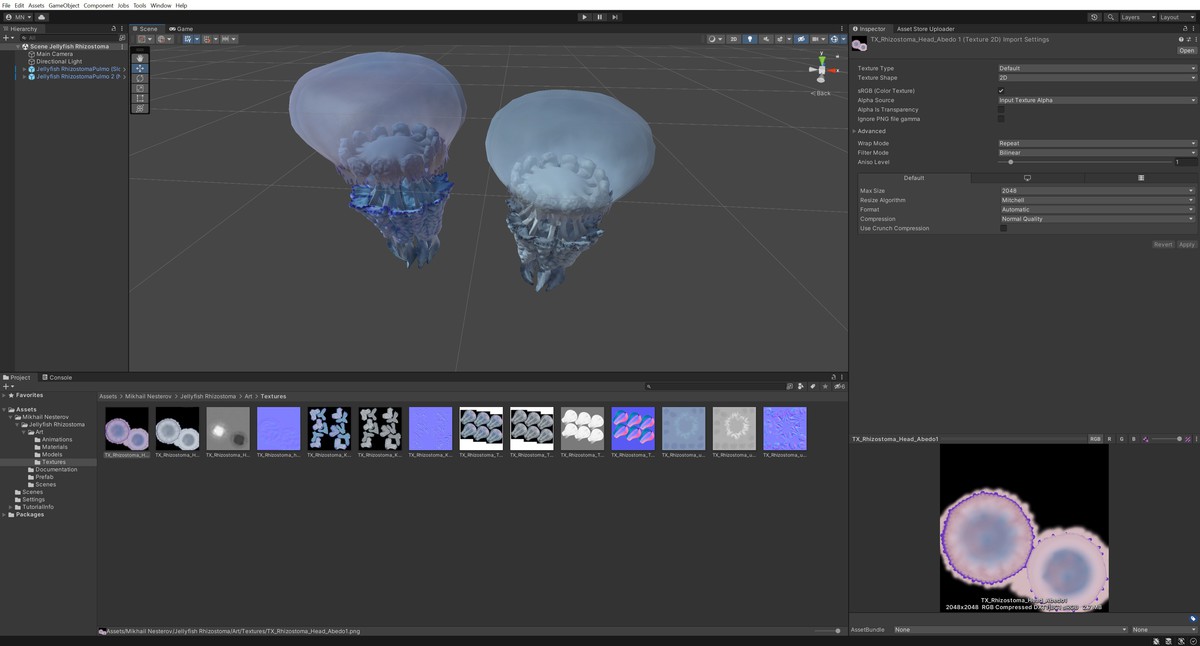Select the Rotate tool in Scene toolbar
The height and width of the screenshot is (646, 1200).
[x=140, y=78]
